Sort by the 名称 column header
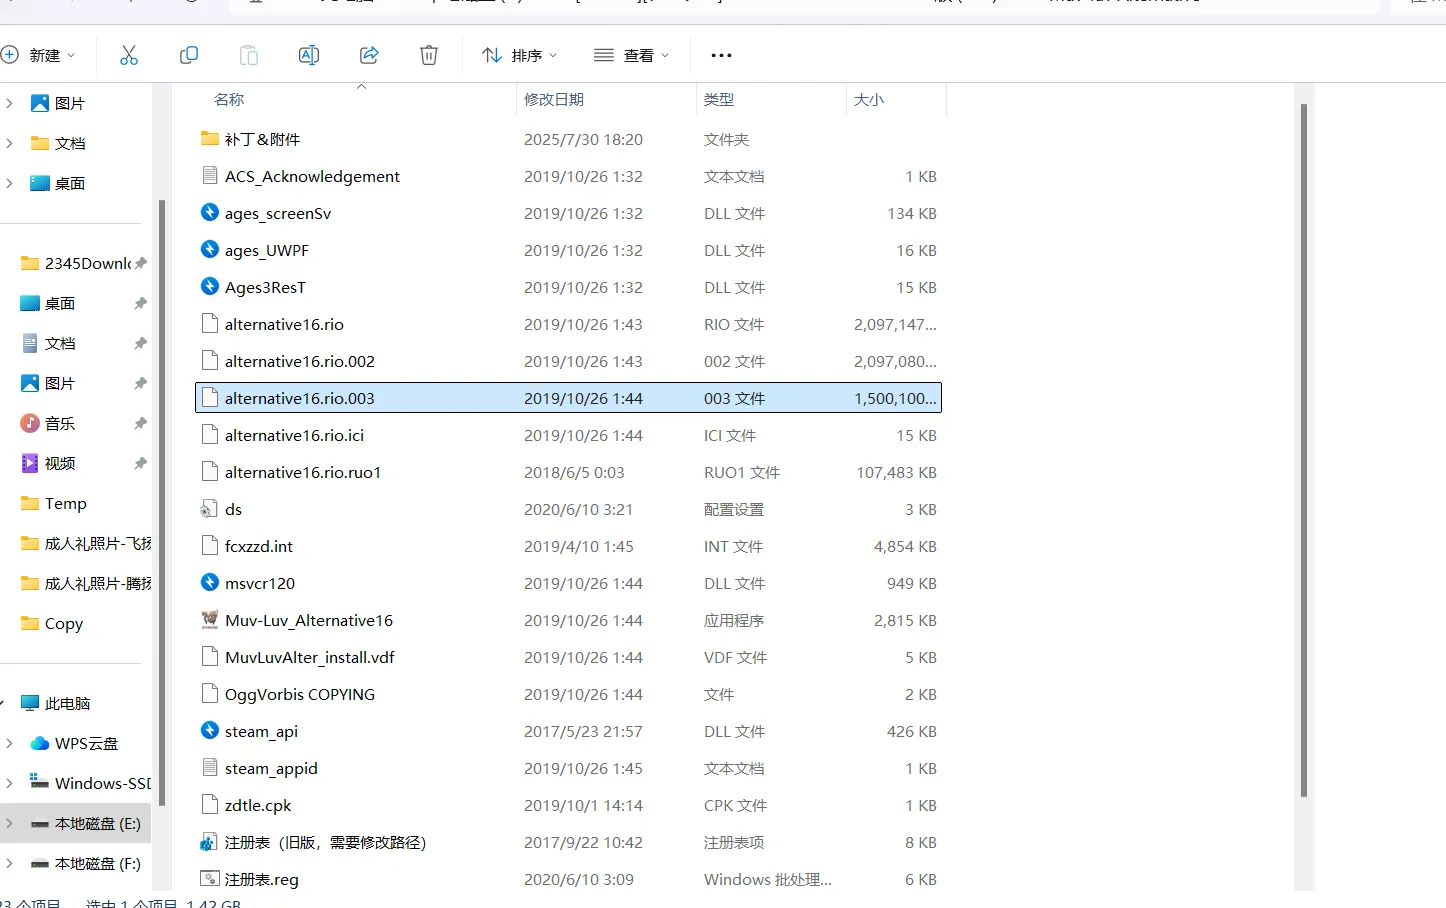Image resolution: width=1446 pixels, height=908 pixels. (229, 99)
